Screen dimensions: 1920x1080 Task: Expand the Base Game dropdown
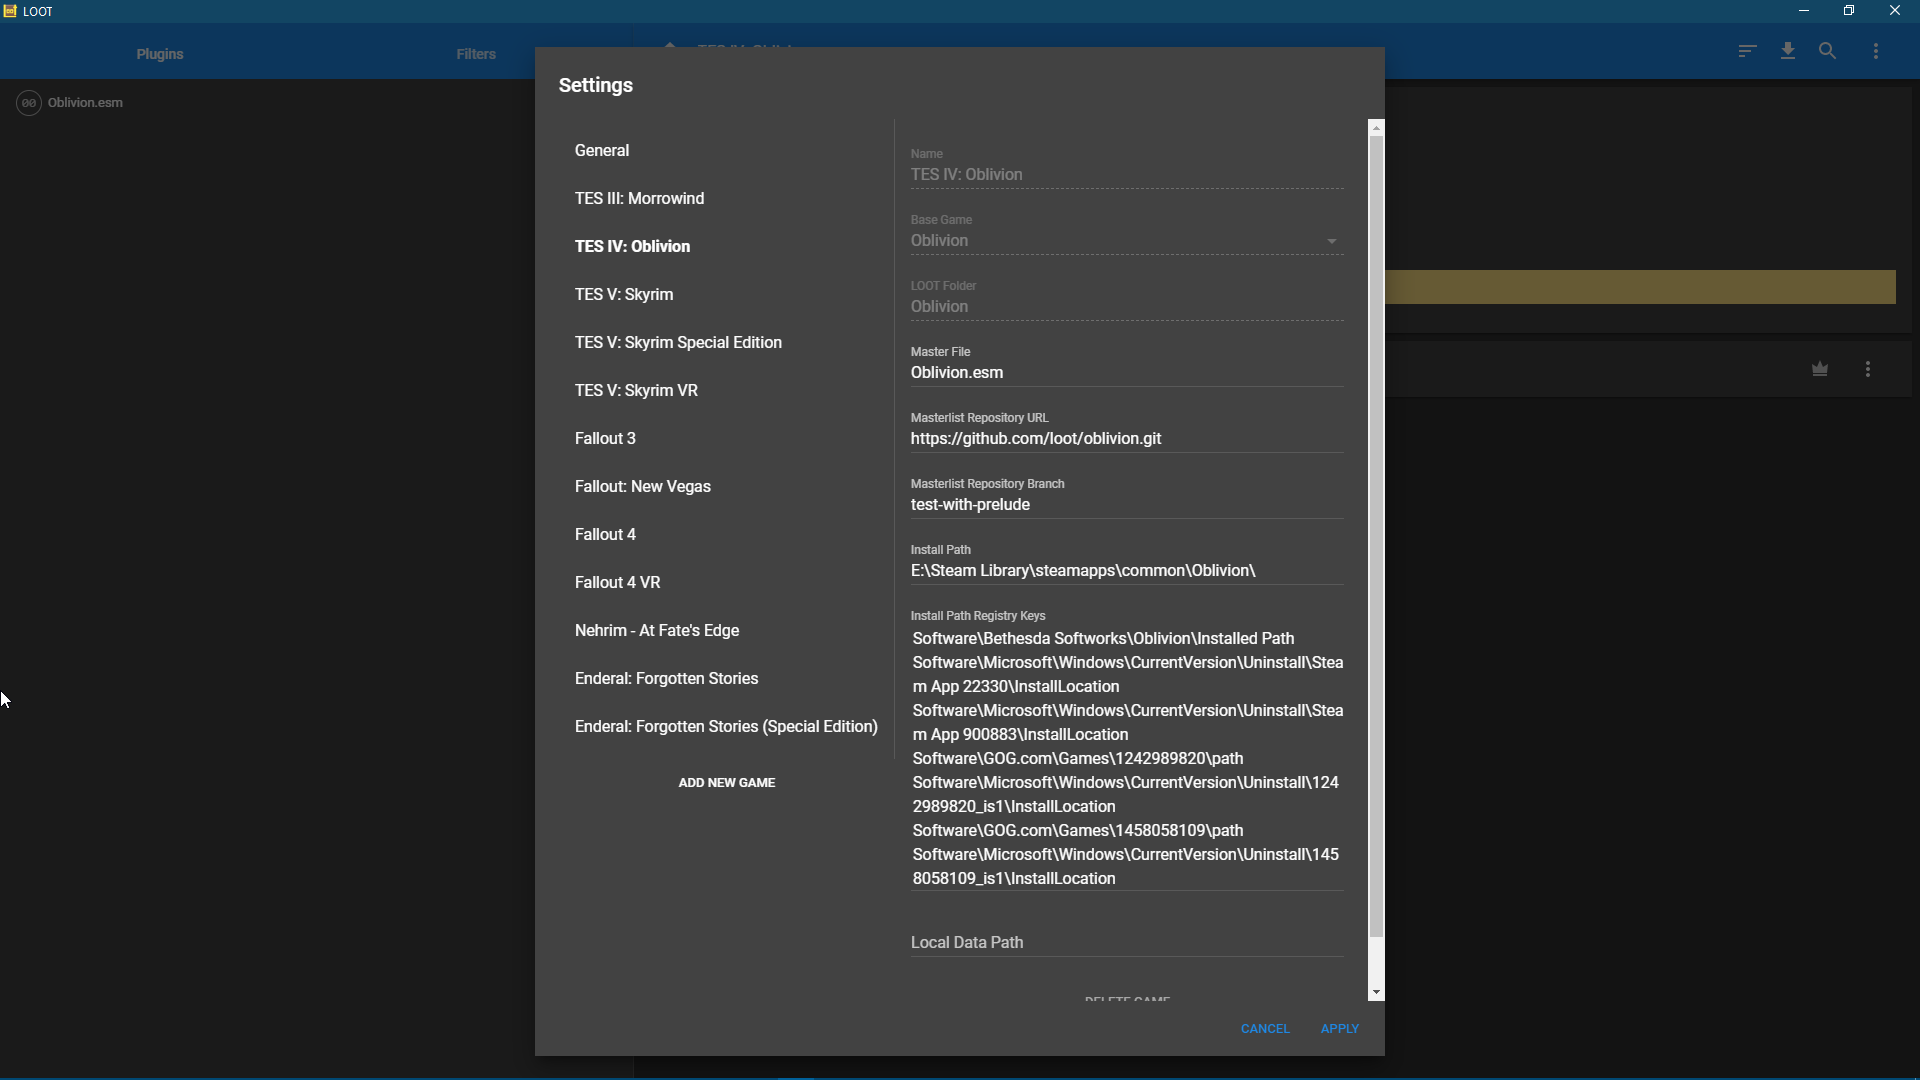pyautogui.click(x=1331, y=241)
